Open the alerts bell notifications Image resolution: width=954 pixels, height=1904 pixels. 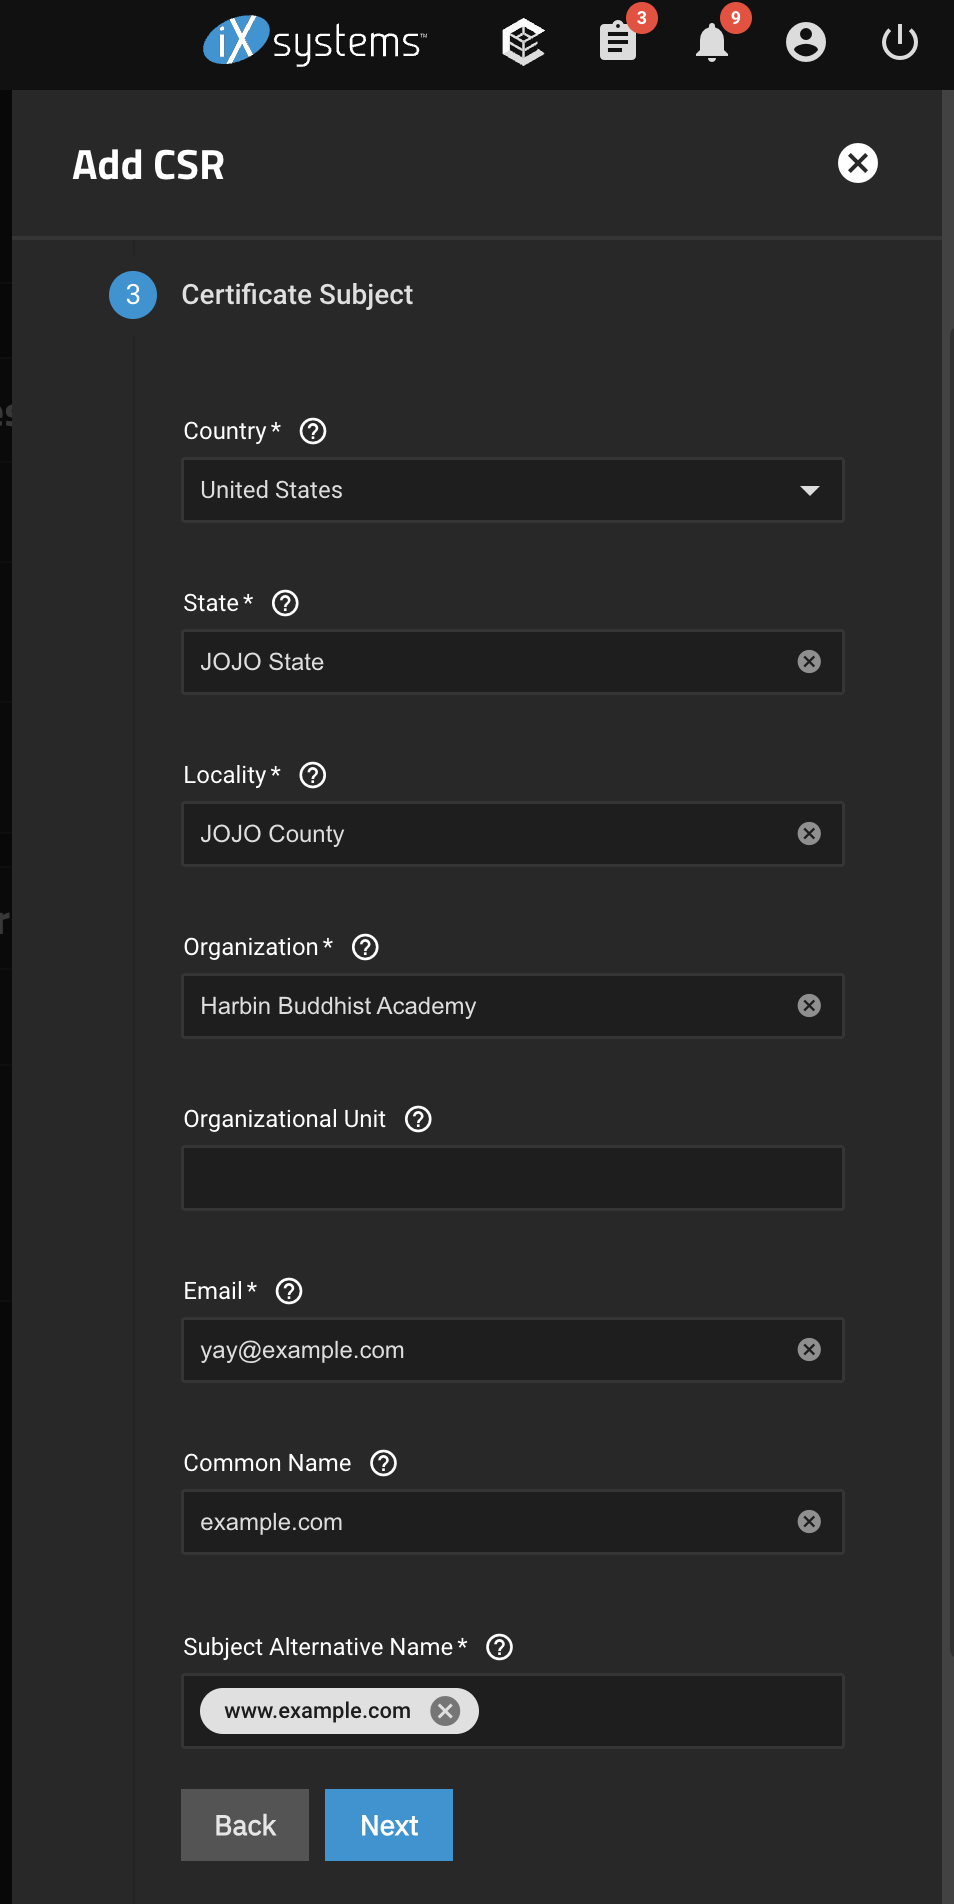[x=712, y=43]
